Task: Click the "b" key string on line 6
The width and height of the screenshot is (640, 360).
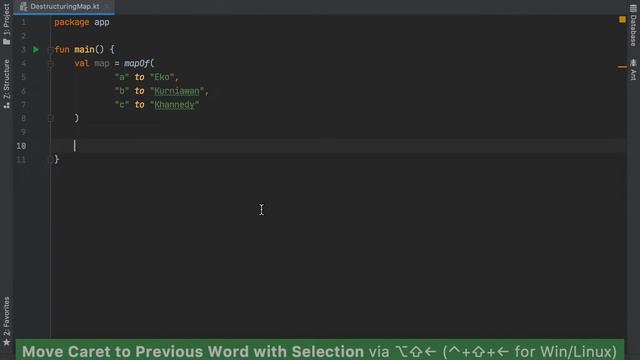Action: click(x=122, y=91)
